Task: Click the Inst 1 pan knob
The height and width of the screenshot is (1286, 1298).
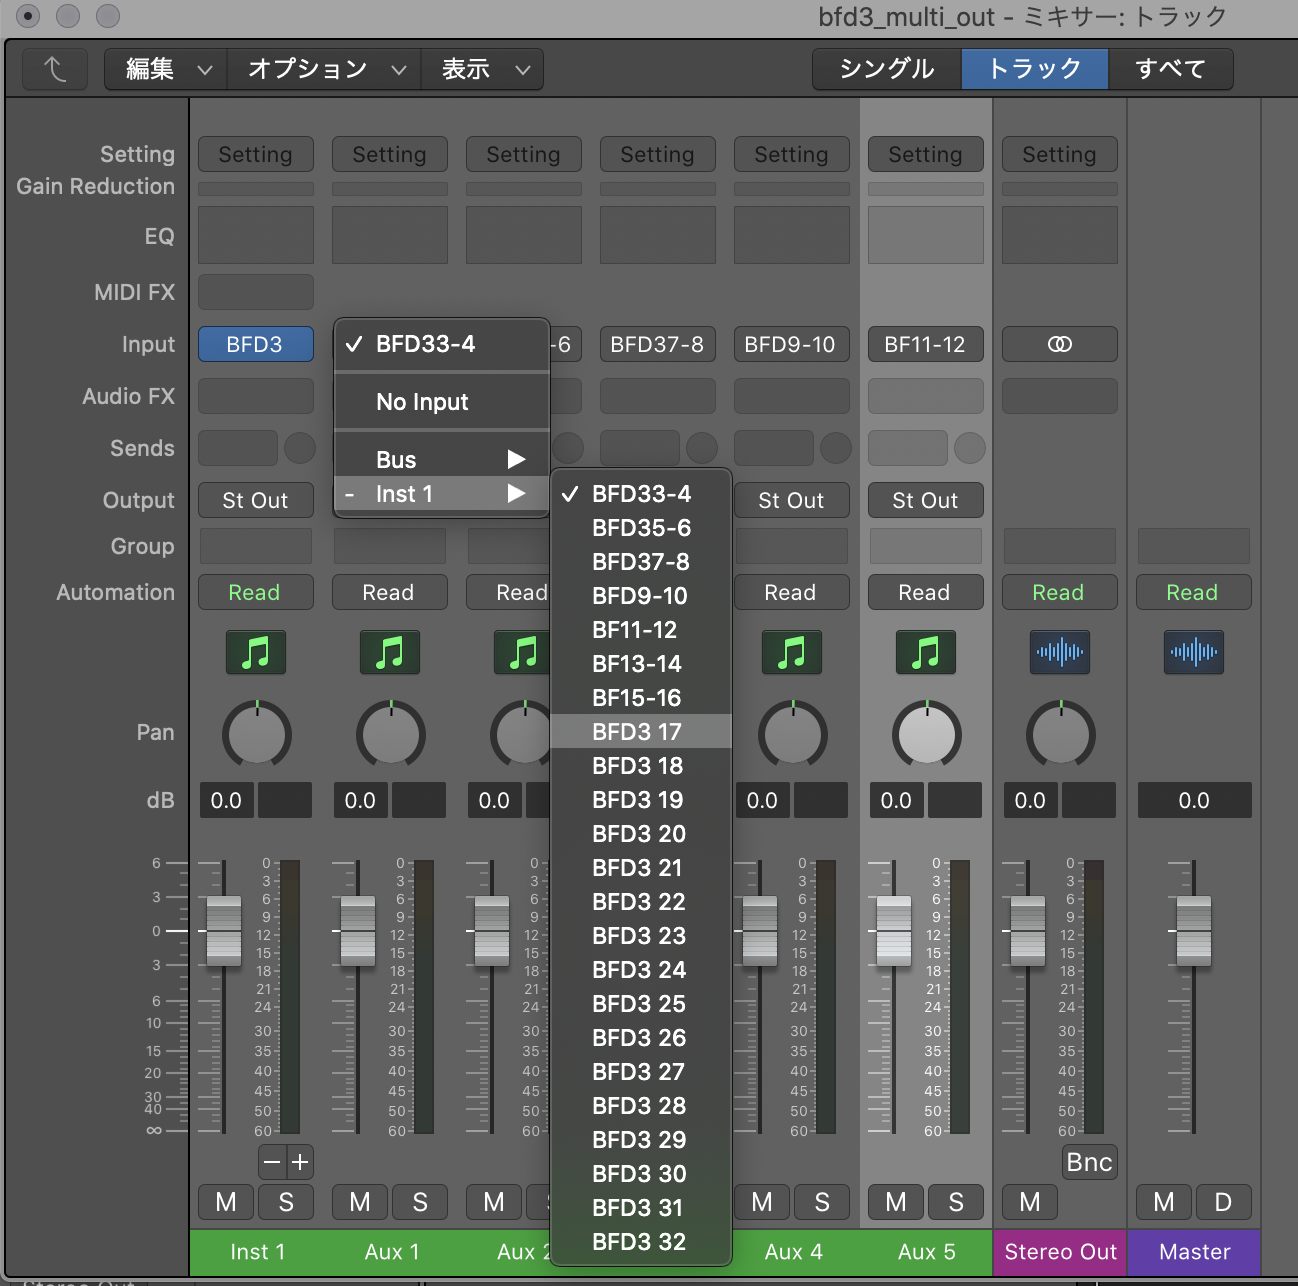Action: (x=257, y=735)
